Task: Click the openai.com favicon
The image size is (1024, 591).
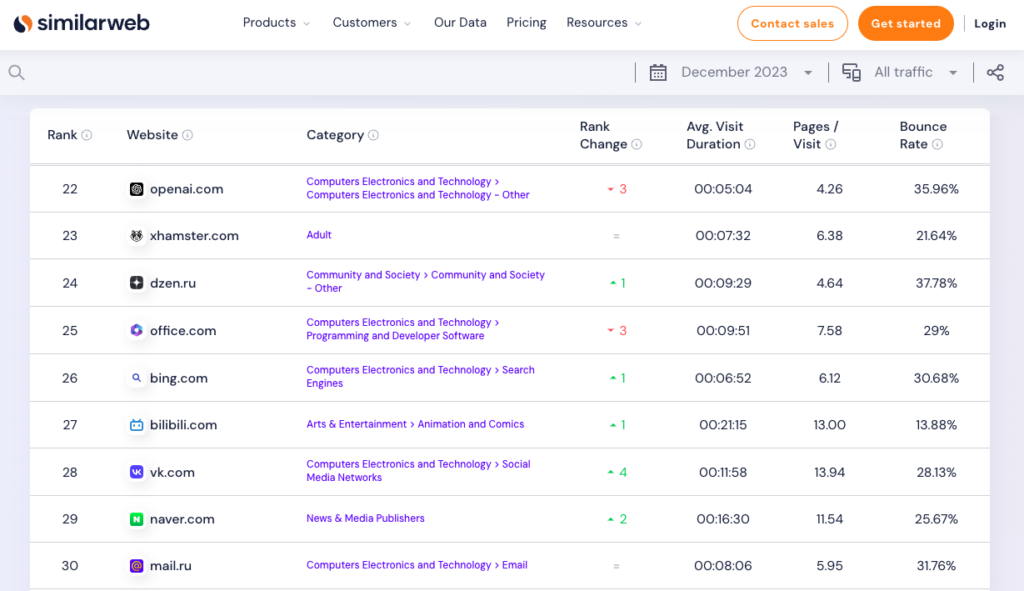Action: tap(136, 189)
